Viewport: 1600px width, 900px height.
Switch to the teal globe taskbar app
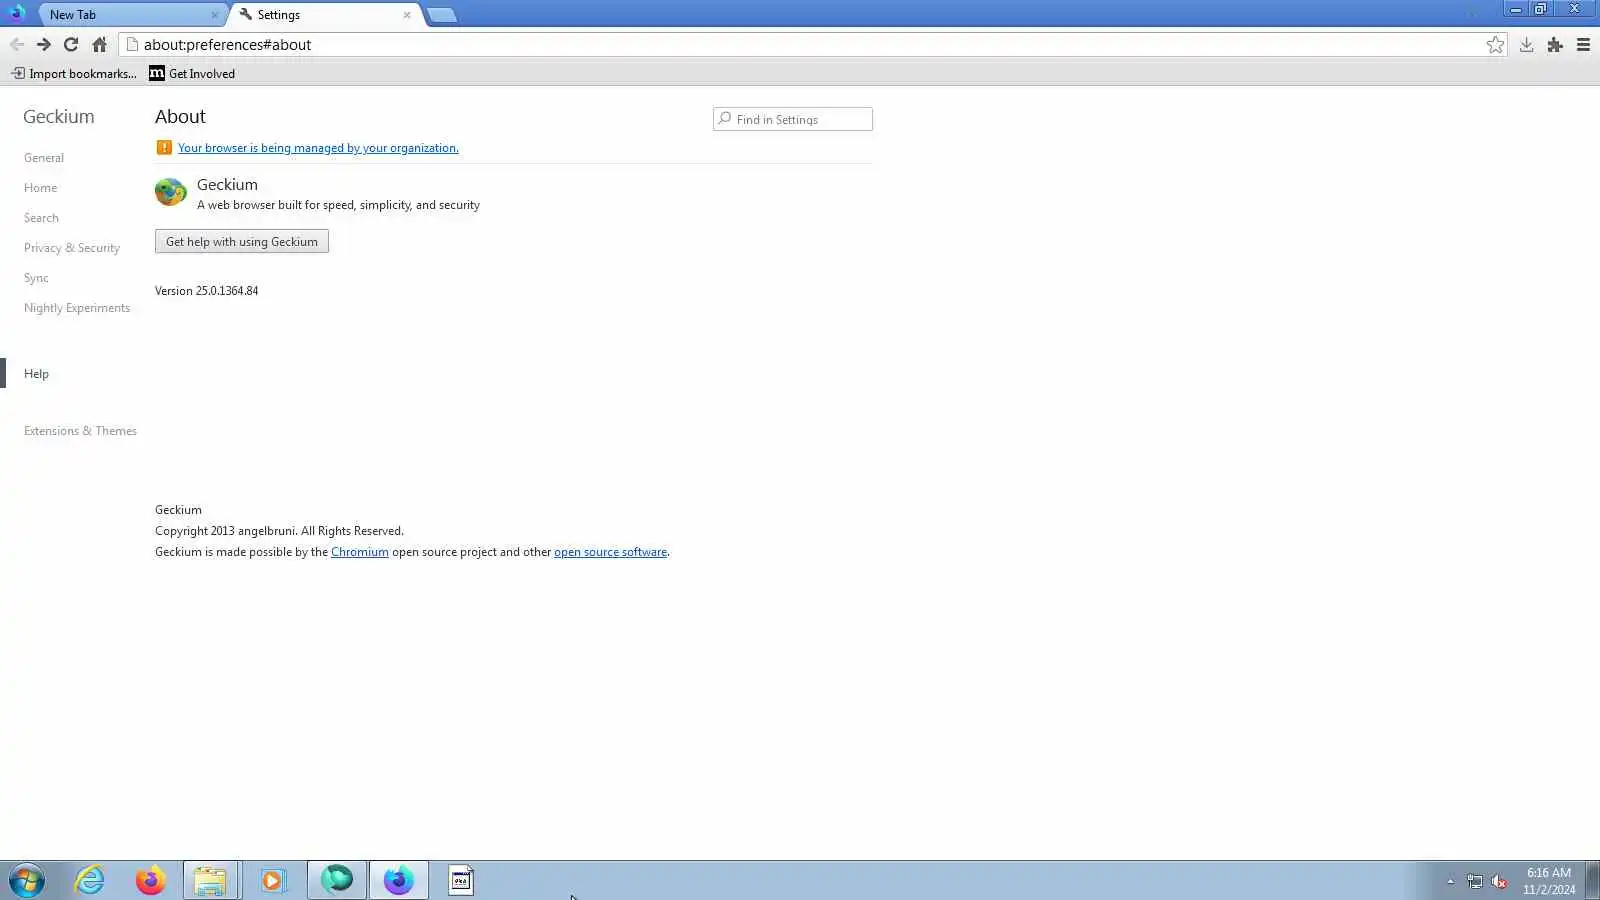[337, 881]
